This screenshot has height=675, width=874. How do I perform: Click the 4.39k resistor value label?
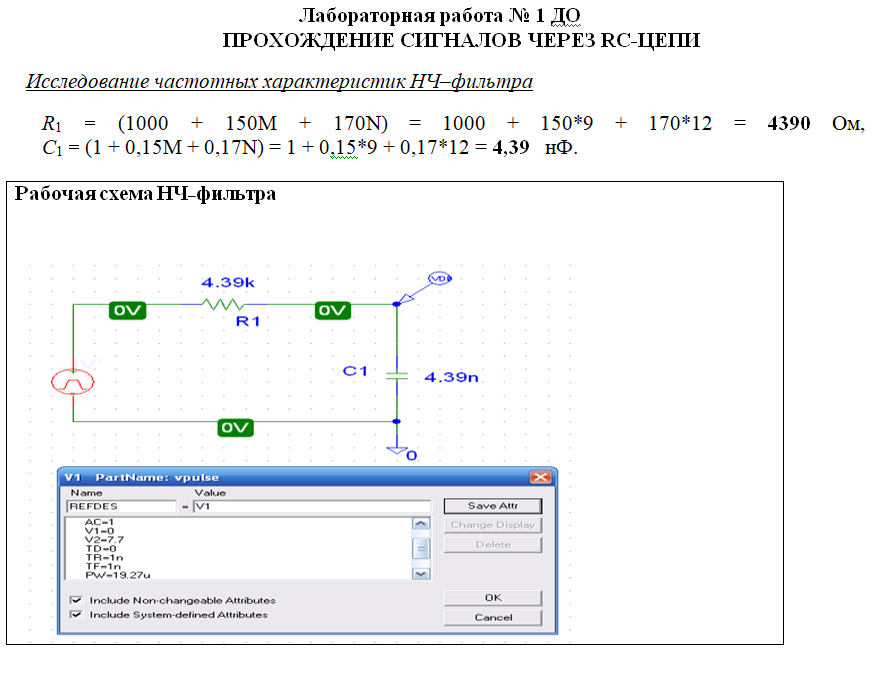(228, 283)
